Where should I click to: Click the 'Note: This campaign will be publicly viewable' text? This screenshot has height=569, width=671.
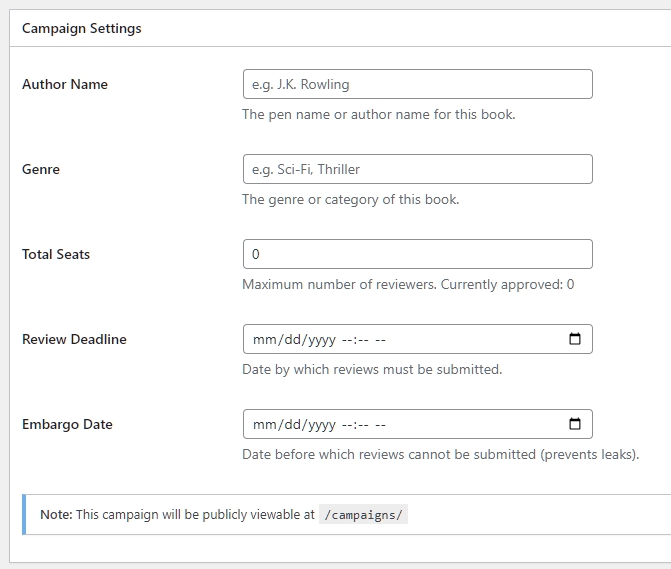[x=178, y=514]
